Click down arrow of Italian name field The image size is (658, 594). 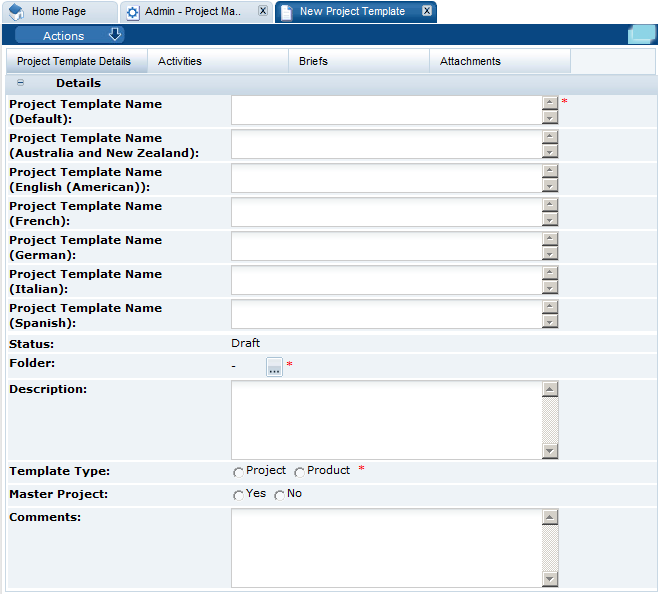click(x=550, y=287)
